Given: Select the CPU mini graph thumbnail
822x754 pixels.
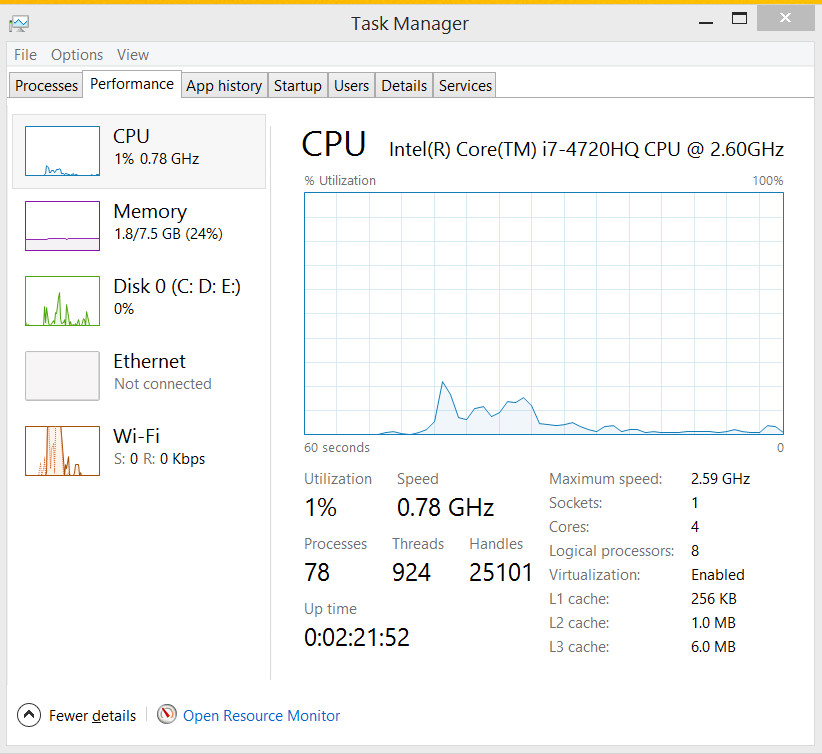Looking at the screenshot, I should point(62,151).
